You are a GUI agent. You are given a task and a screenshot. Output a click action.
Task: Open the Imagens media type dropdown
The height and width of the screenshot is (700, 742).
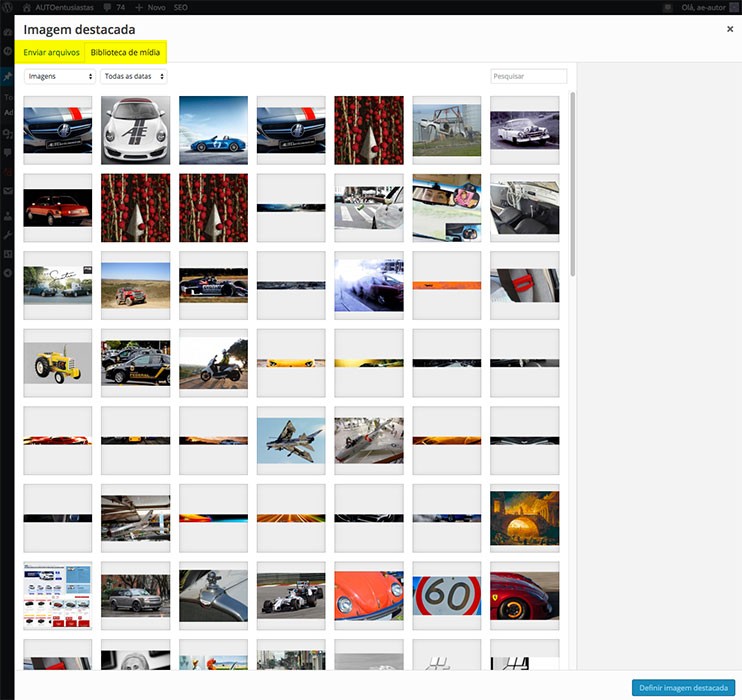click(x=59, y=76)
